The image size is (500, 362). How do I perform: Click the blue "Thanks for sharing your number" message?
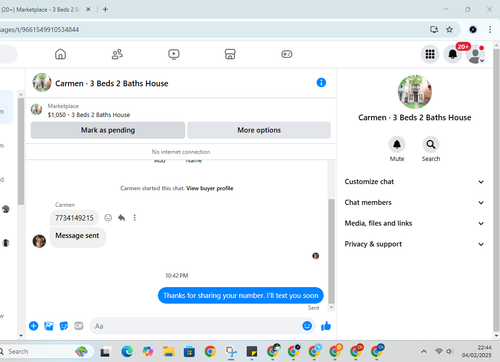pyautogui.click(x=241, y=295)
